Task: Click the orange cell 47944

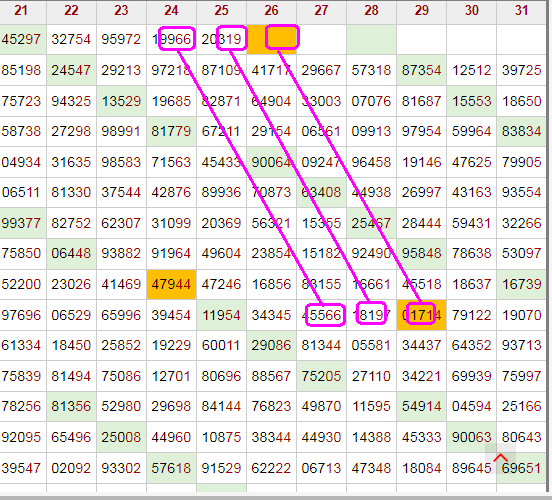Action: click(x=171, y=284)
